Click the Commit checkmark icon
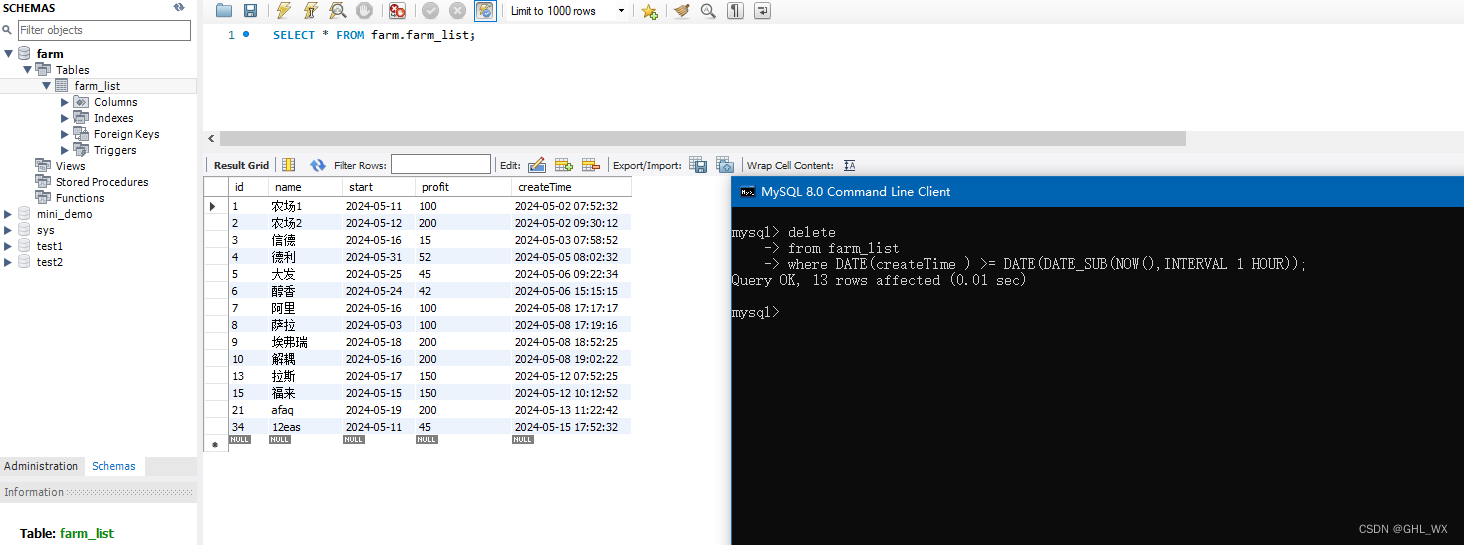The width and height of the screenshot is (1464, 545). [430, 11]
